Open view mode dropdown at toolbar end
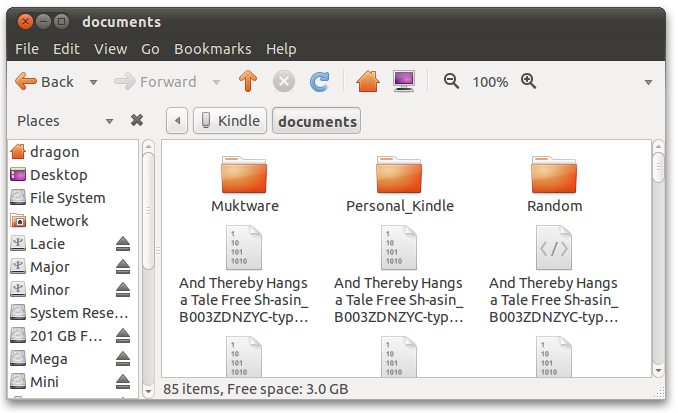This screenshot has width=678, height=413. click(x=648, y=82)
